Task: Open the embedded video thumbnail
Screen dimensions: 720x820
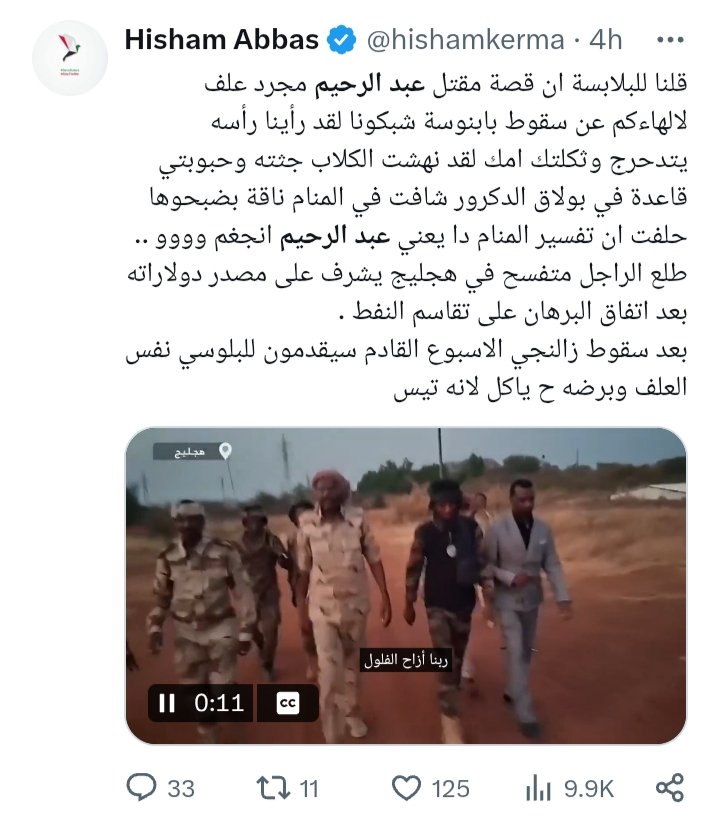Action: coord(406,586)
